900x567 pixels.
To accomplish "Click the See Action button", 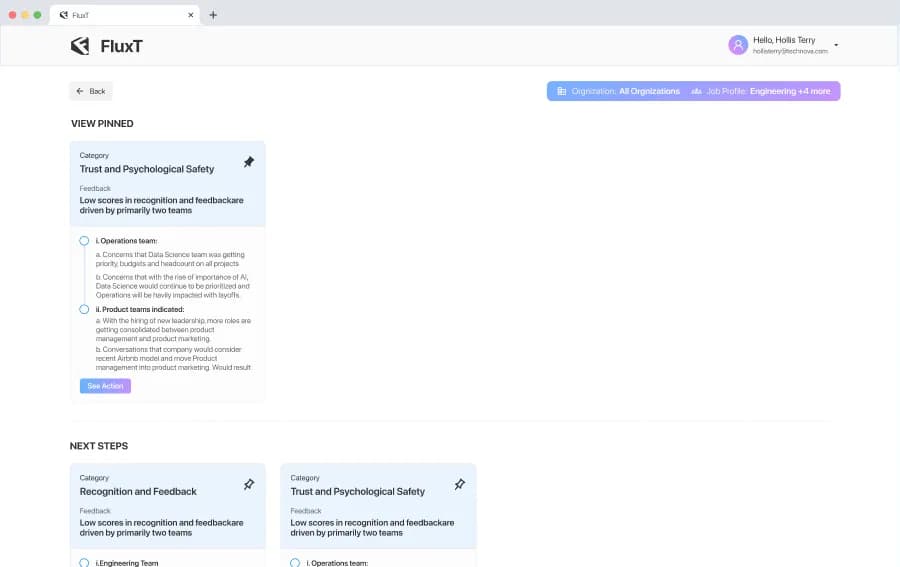I will [105, 386].
